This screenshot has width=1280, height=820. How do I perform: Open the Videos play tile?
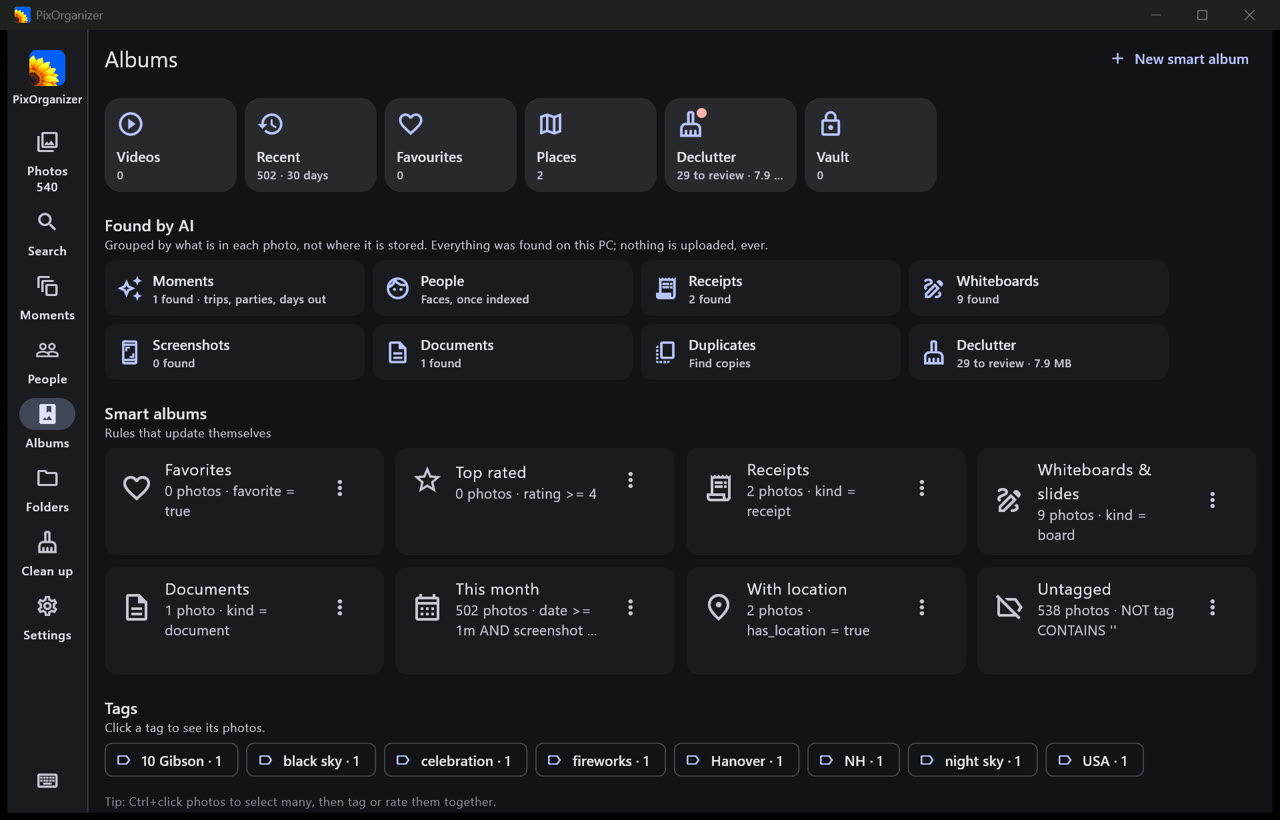point(170,145)
